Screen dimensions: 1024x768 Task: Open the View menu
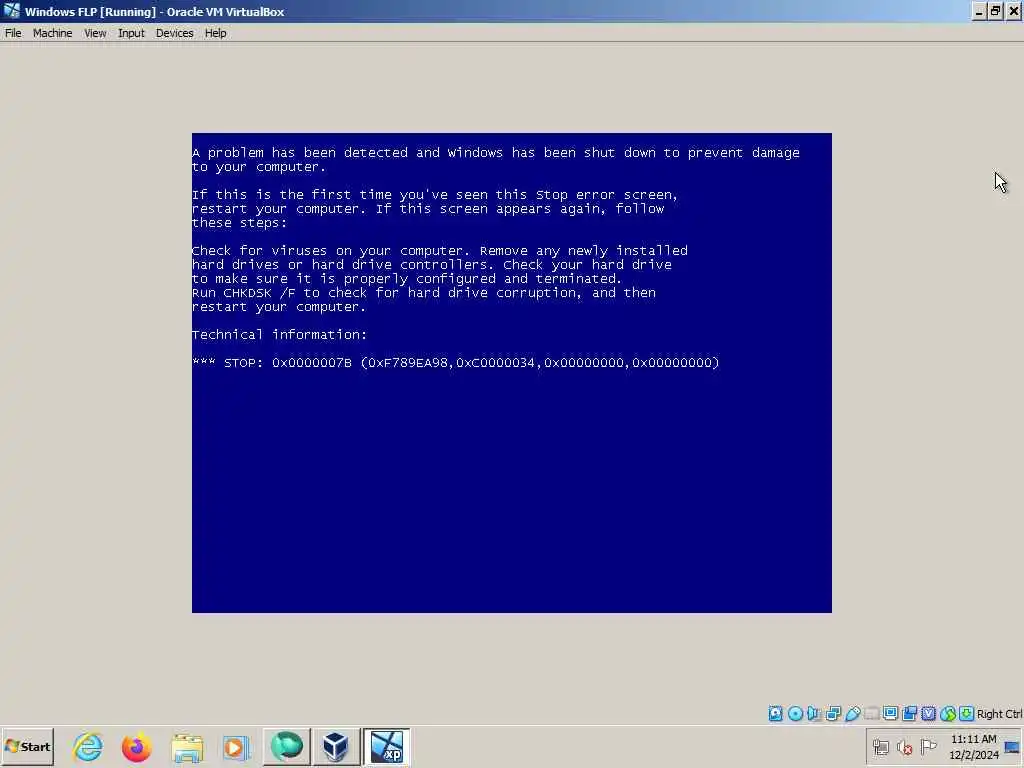click(95, 33)
